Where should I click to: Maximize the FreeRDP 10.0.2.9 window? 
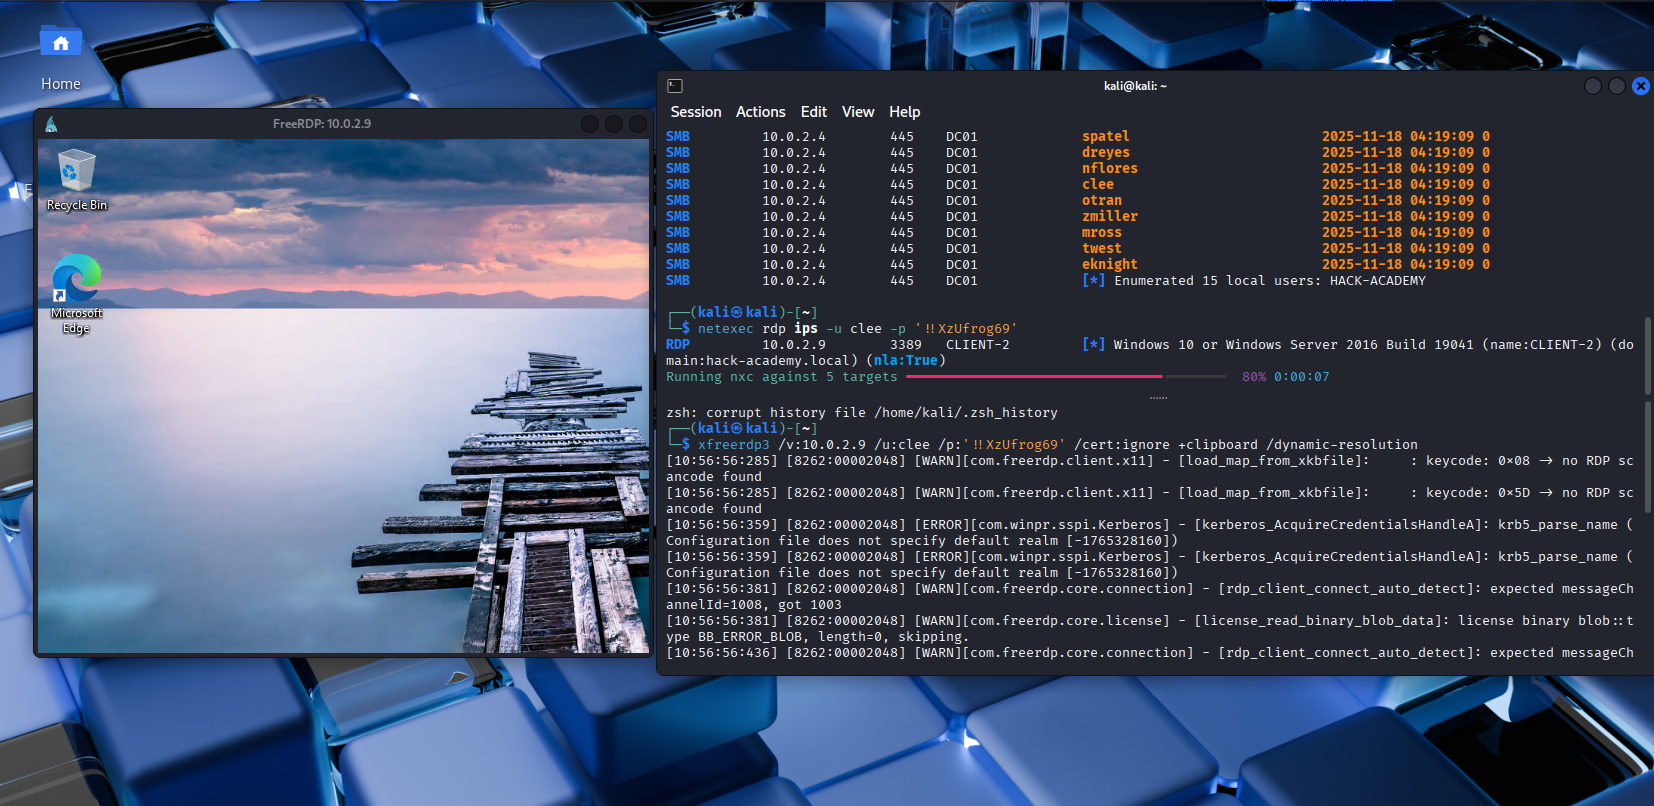(x=613, y=124)
